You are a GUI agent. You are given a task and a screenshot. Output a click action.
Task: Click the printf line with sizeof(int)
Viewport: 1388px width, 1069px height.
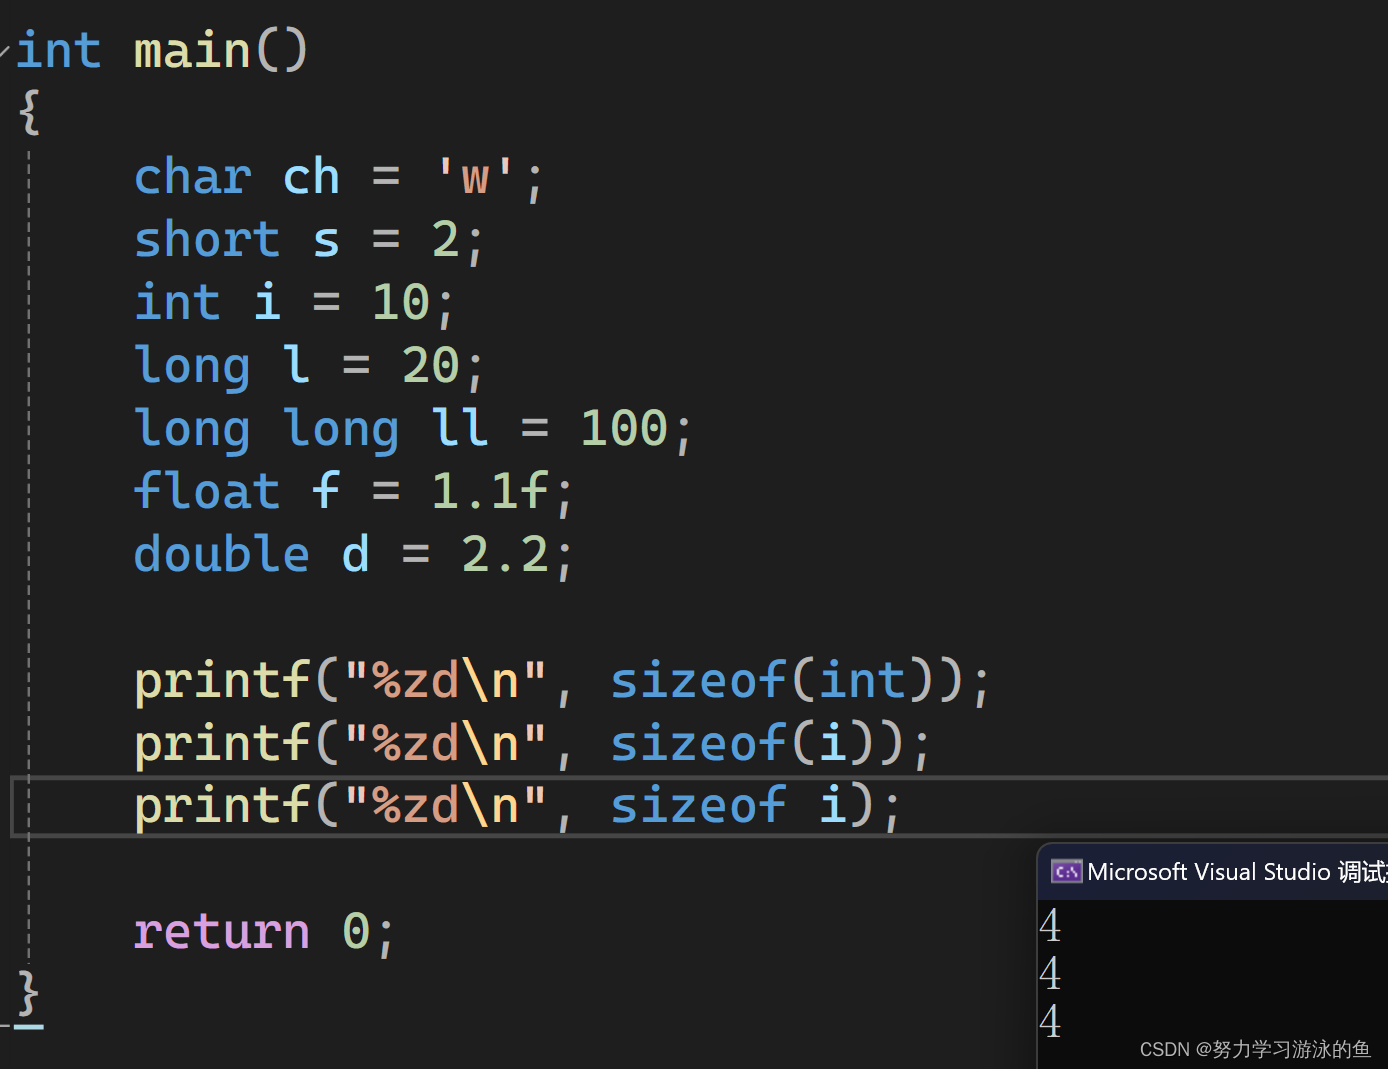pyautogui.click(x=562, y=681)
